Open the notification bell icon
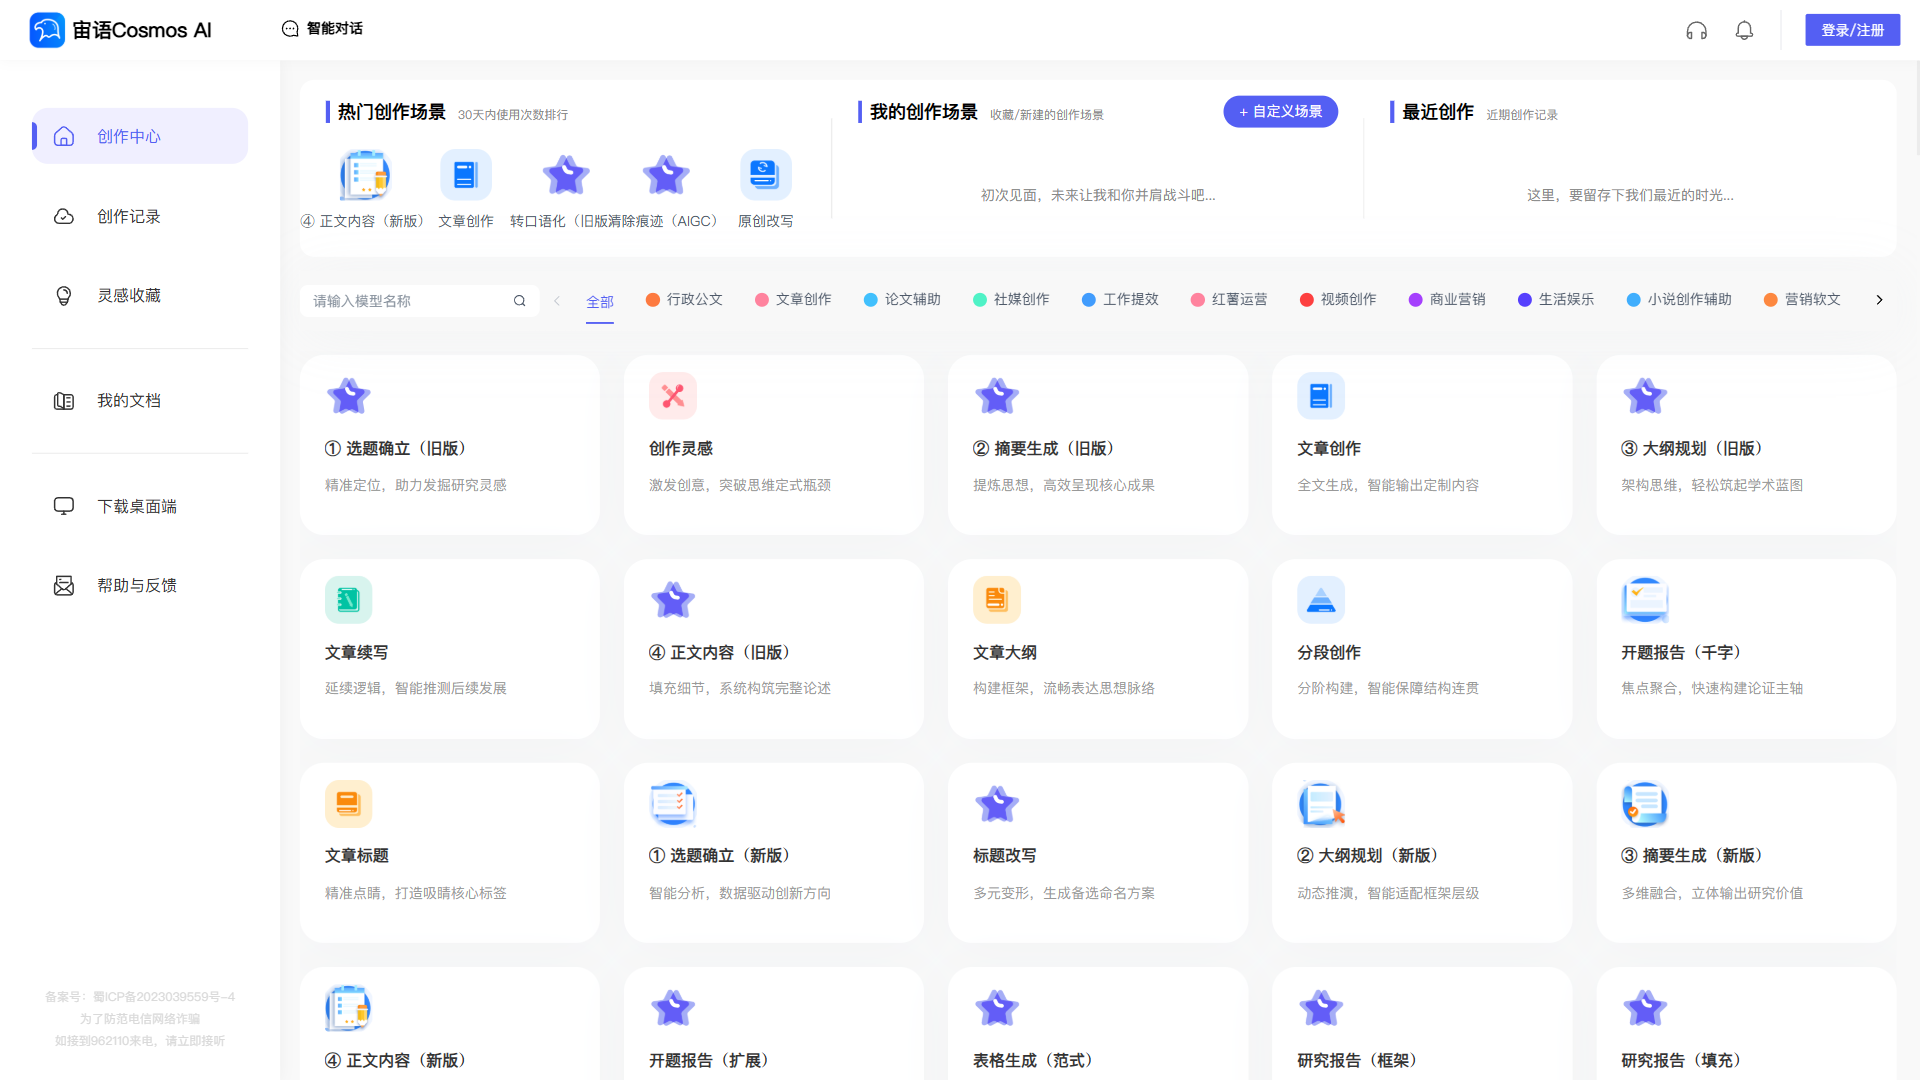Screen dimensions: 1920x1080 click(x=1744, y=31)
